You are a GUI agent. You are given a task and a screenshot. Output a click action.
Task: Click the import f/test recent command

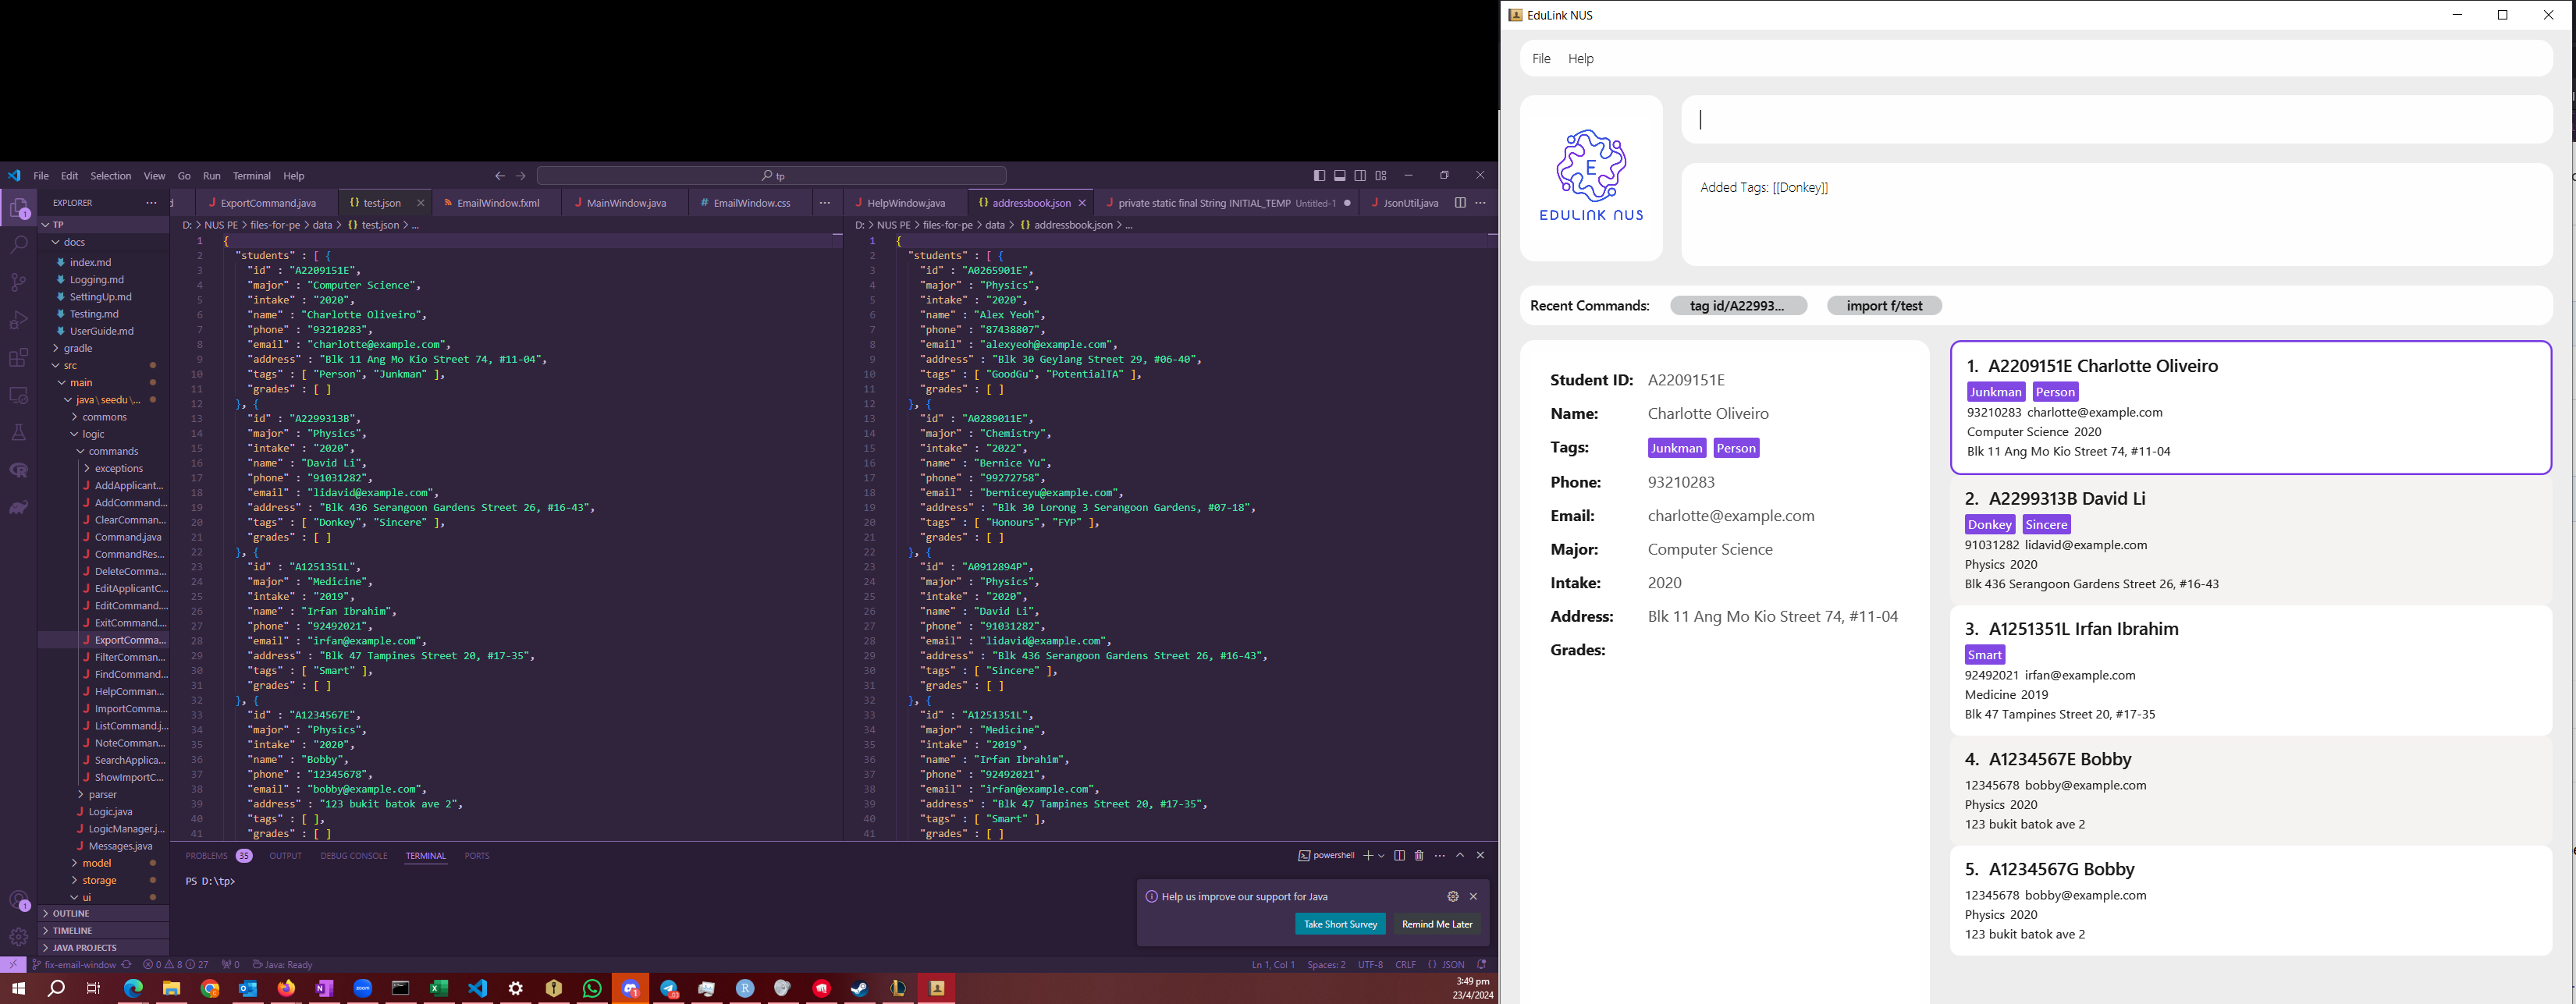click(1884, 306)
